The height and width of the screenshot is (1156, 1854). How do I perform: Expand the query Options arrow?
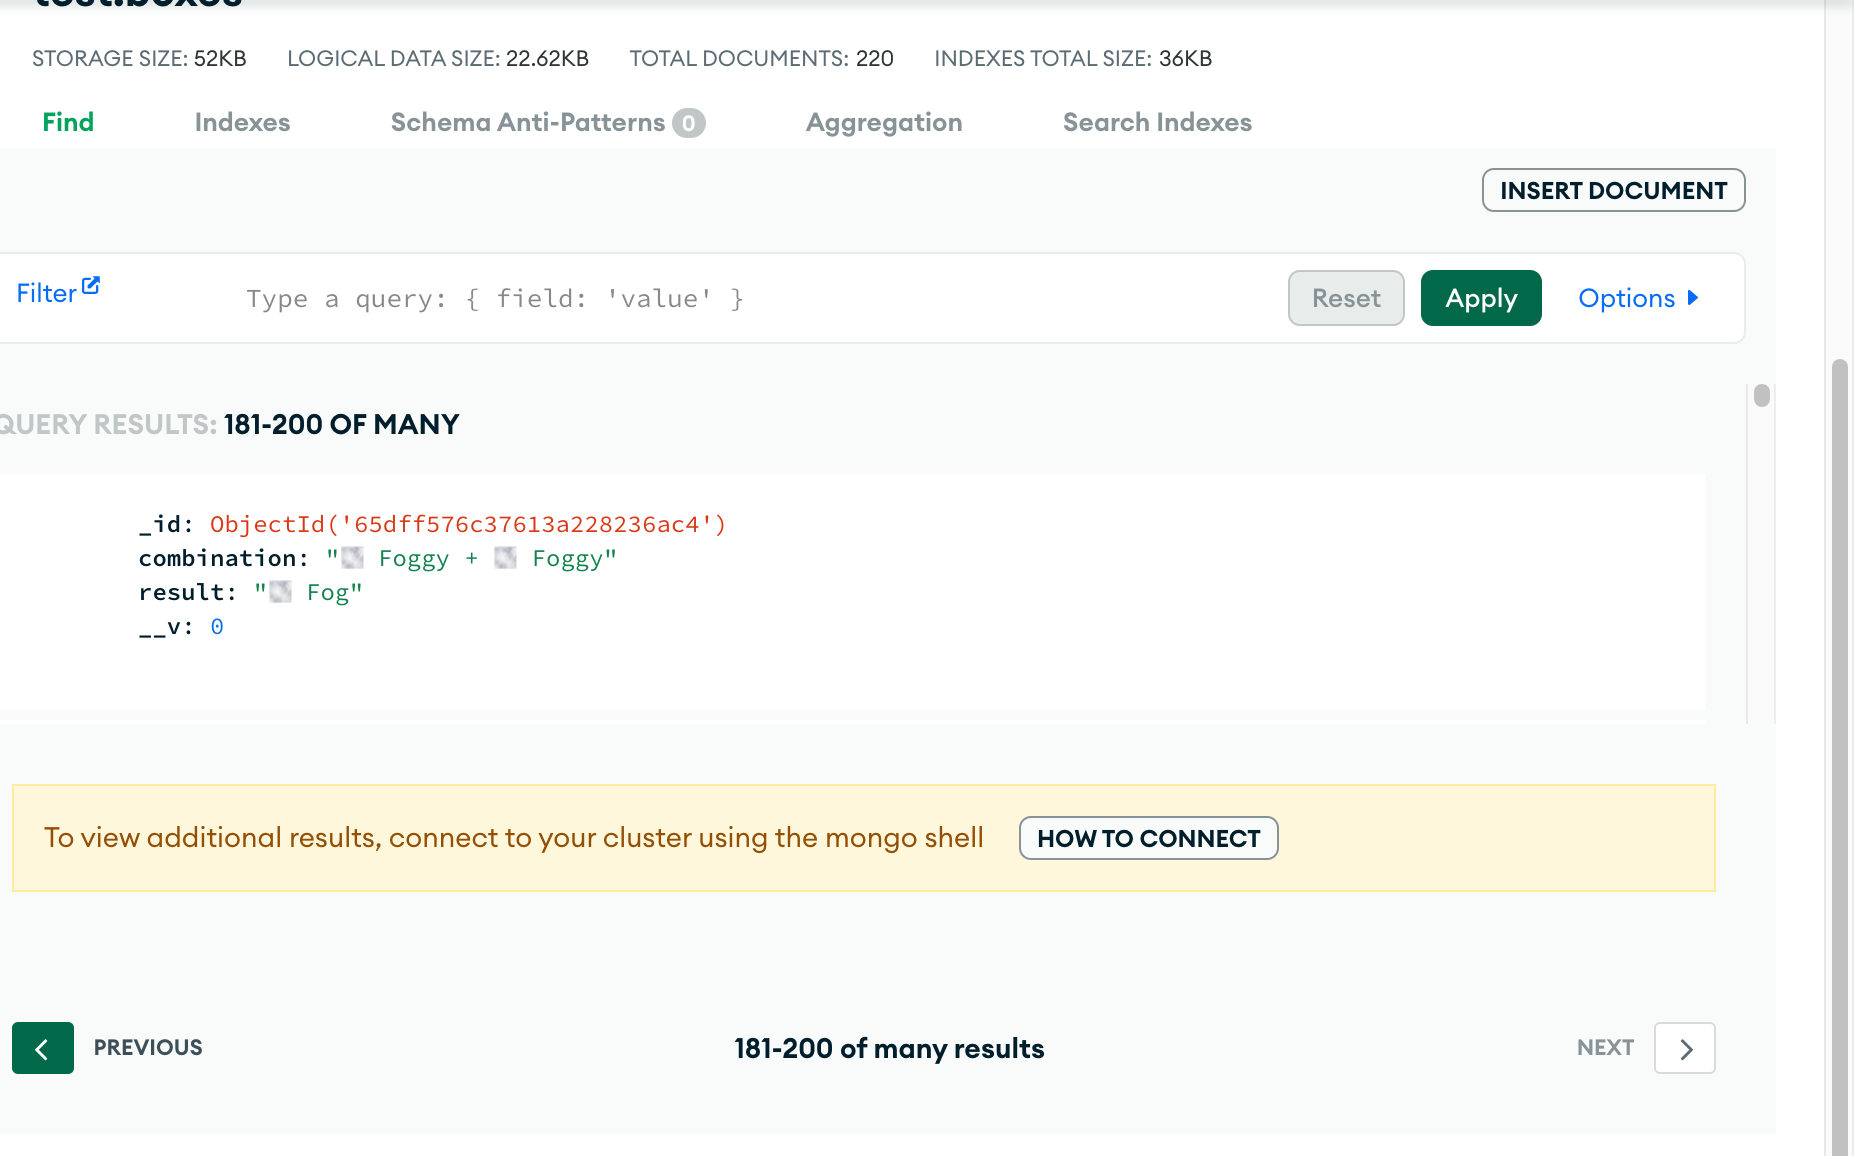click(x=1693, y=298)
